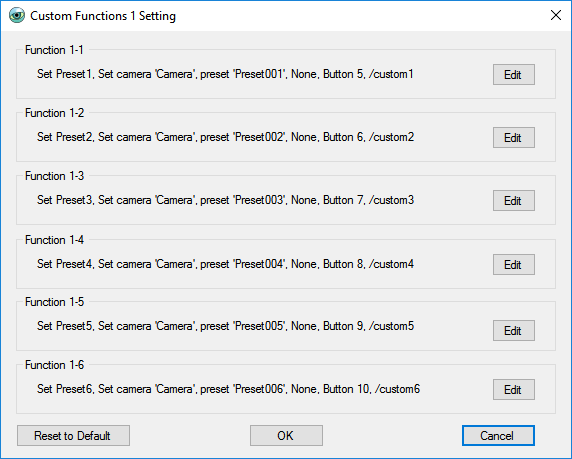Click the Reset to Default button

click(x=73, y=435)
